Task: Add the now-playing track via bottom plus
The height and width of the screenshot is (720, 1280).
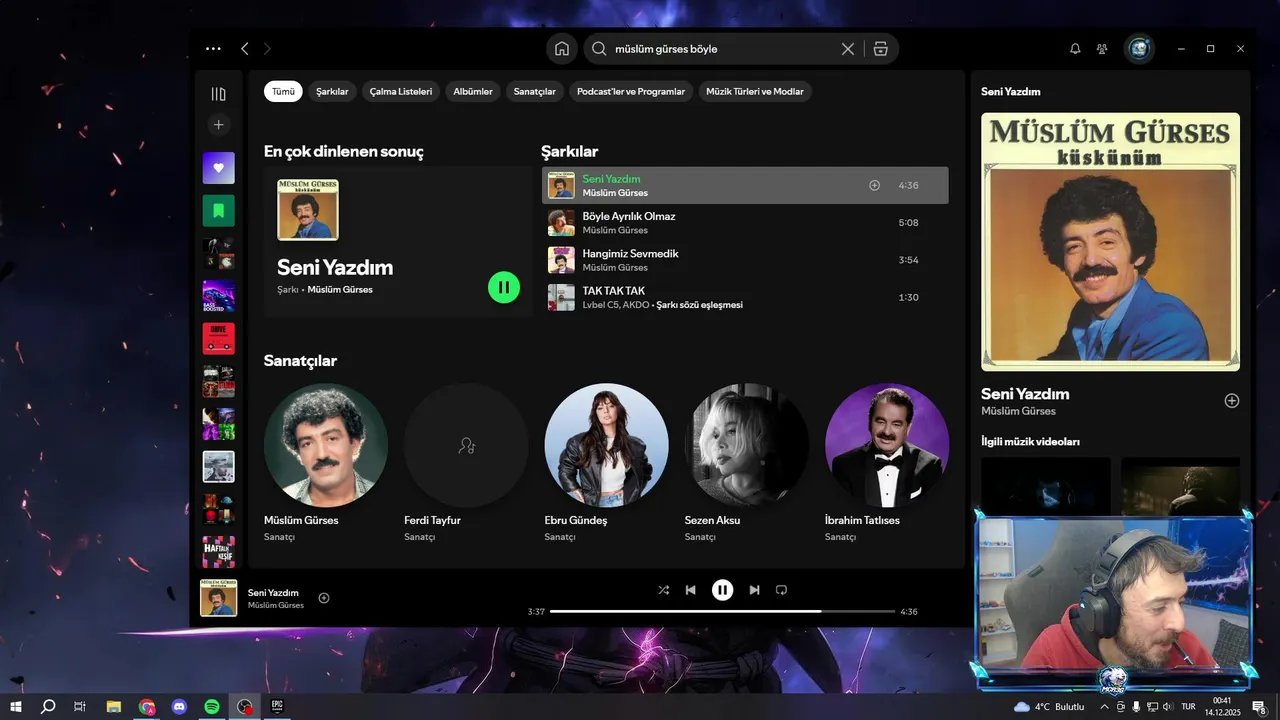Action: 324,598
